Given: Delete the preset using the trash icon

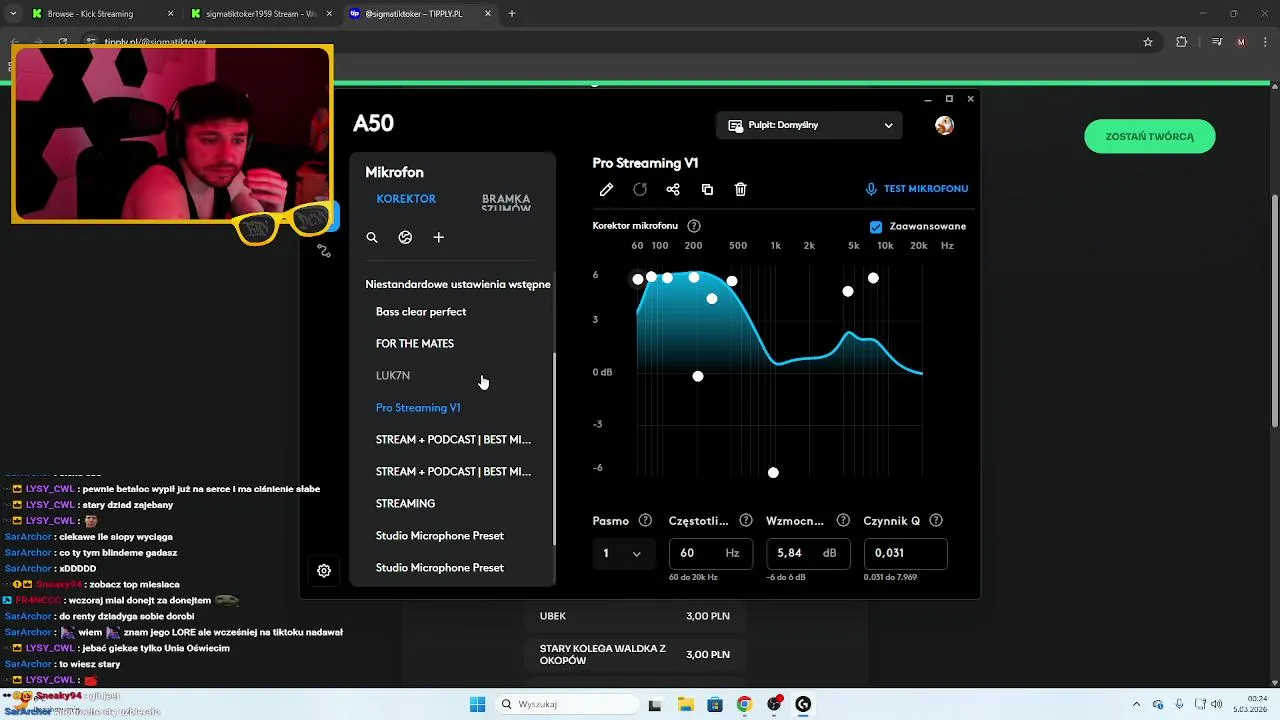Looking at the screenshot, I should 741,189.
